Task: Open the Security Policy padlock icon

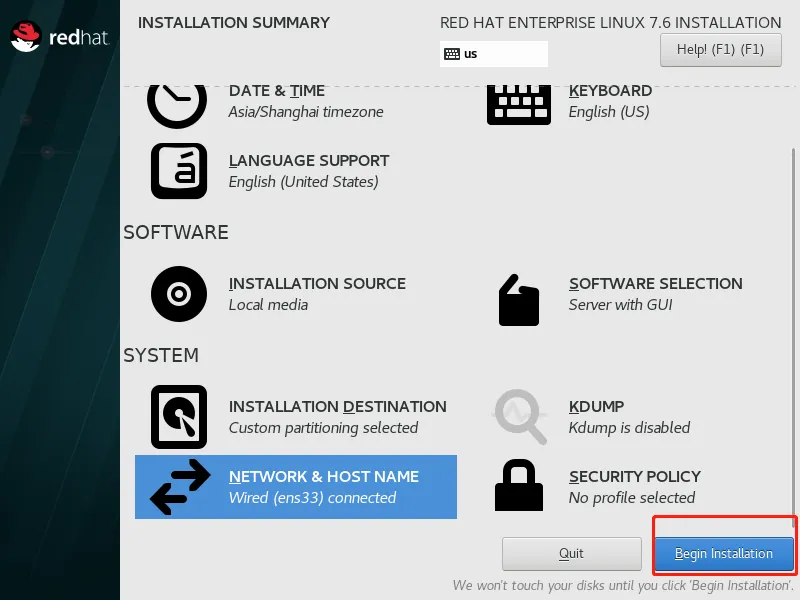Action: click(x=518, y=487)
